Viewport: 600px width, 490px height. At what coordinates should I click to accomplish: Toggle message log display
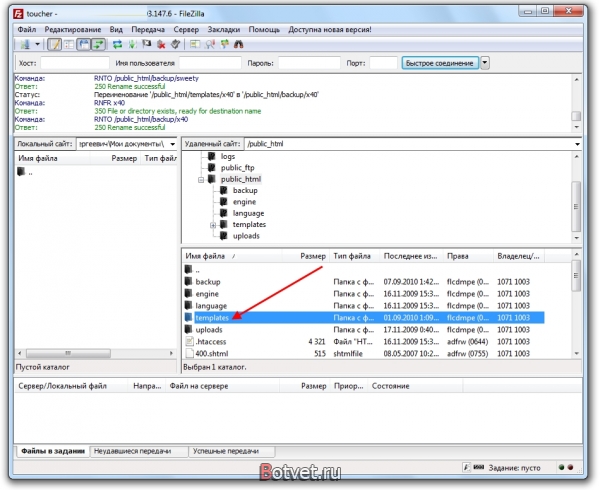tap(54, 44)
